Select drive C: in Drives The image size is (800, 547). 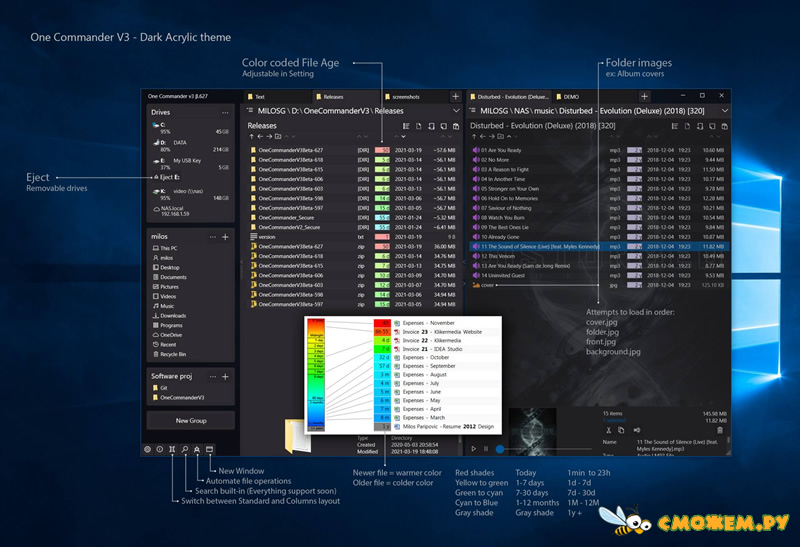pos(190,128)
